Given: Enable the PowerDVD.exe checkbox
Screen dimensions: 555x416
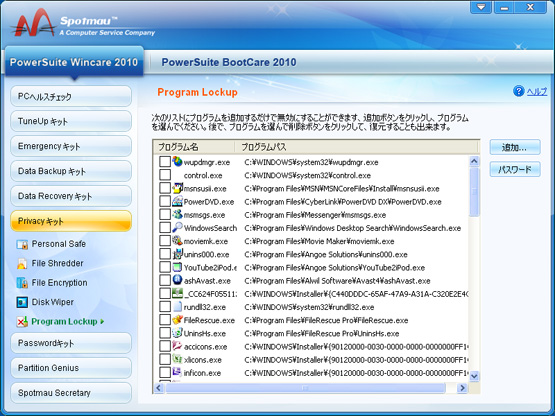Looking at the screenshot, I should coord(165,201).
